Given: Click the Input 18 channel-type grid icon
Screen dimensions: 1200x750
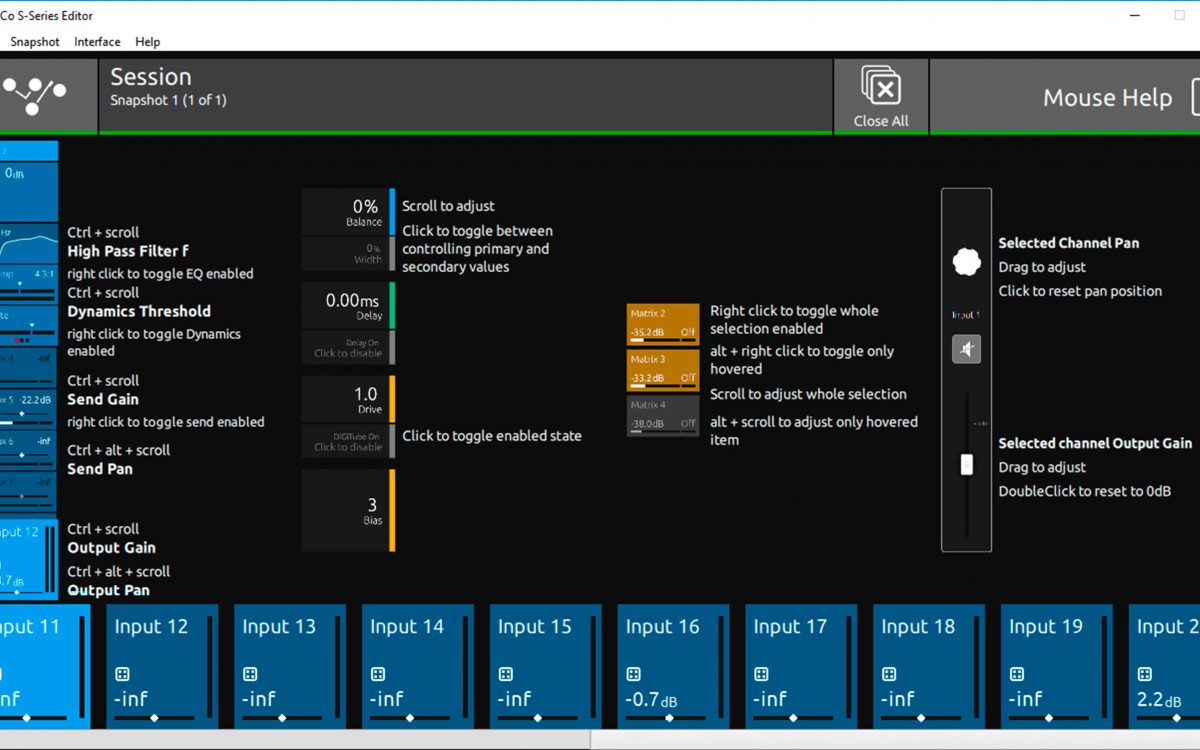Looking at the screenshot, I should pos(890,674).
